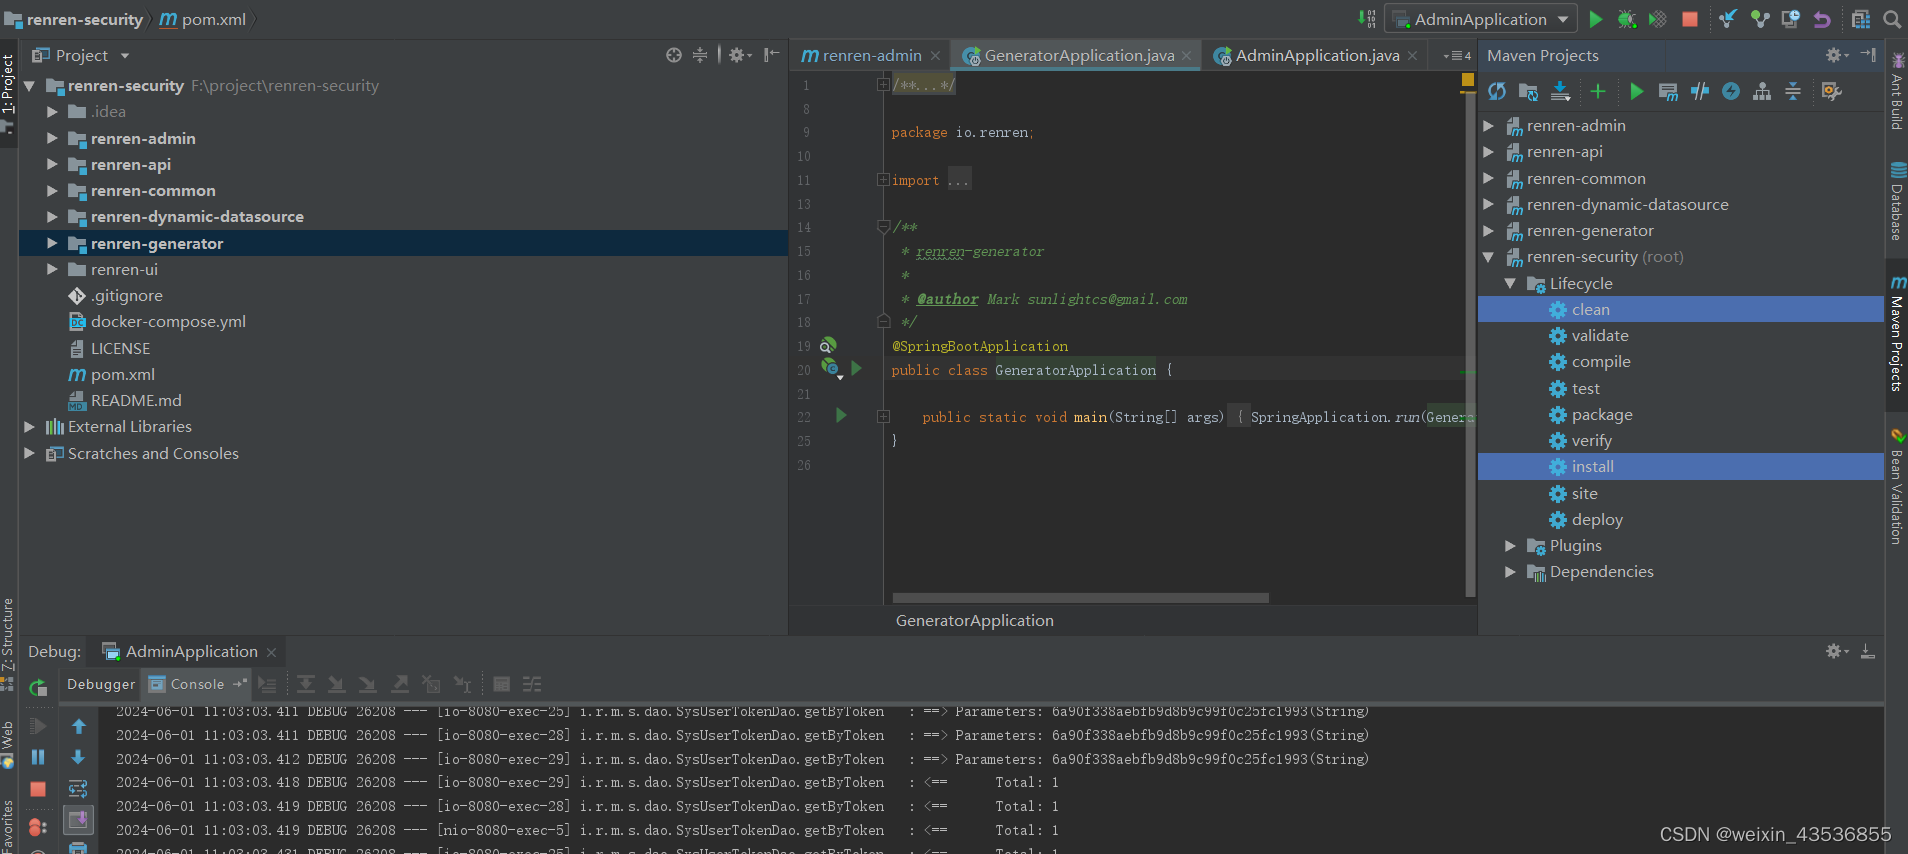The image size is (1908, 854).
Task: Open Maven Projects panel gear menu
Action: coord(1837,55)
